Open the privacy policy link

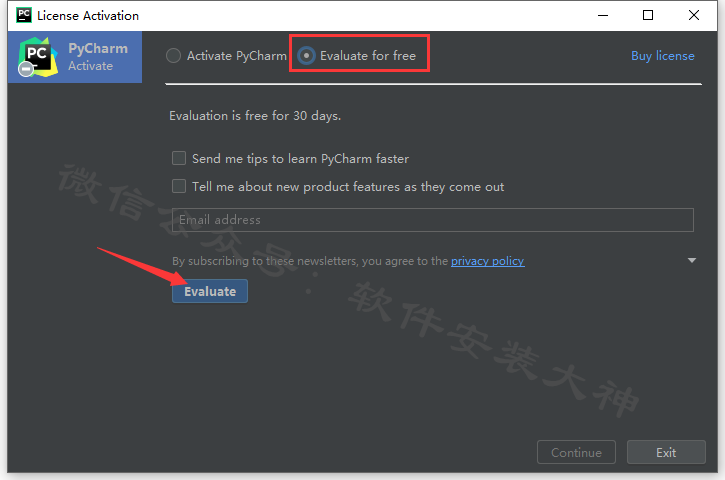[x=487, y=261]
